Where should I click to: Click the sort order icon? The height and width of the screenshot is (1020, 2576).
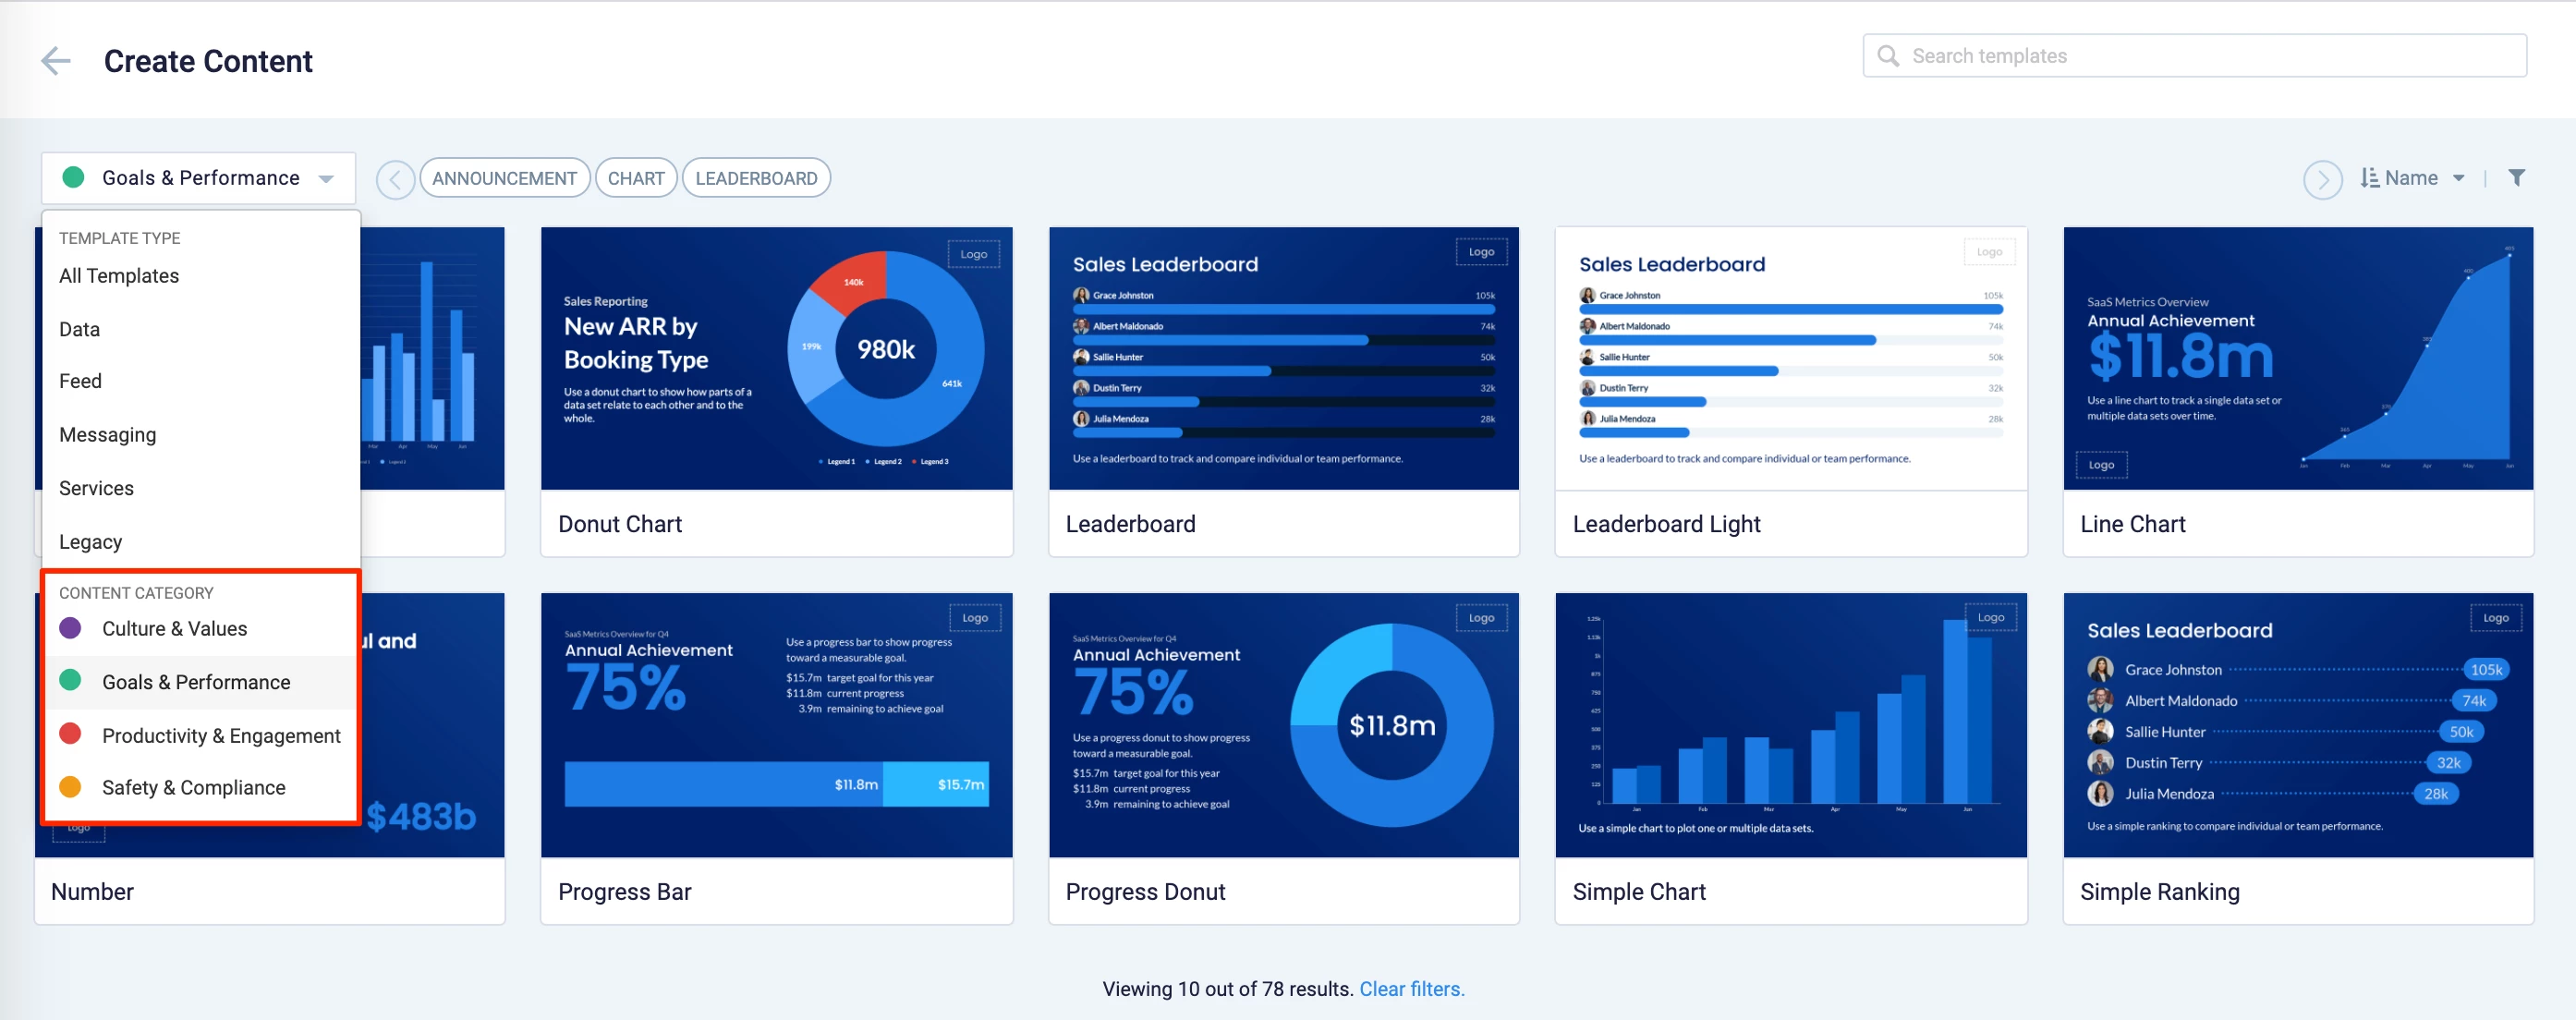2369,178
